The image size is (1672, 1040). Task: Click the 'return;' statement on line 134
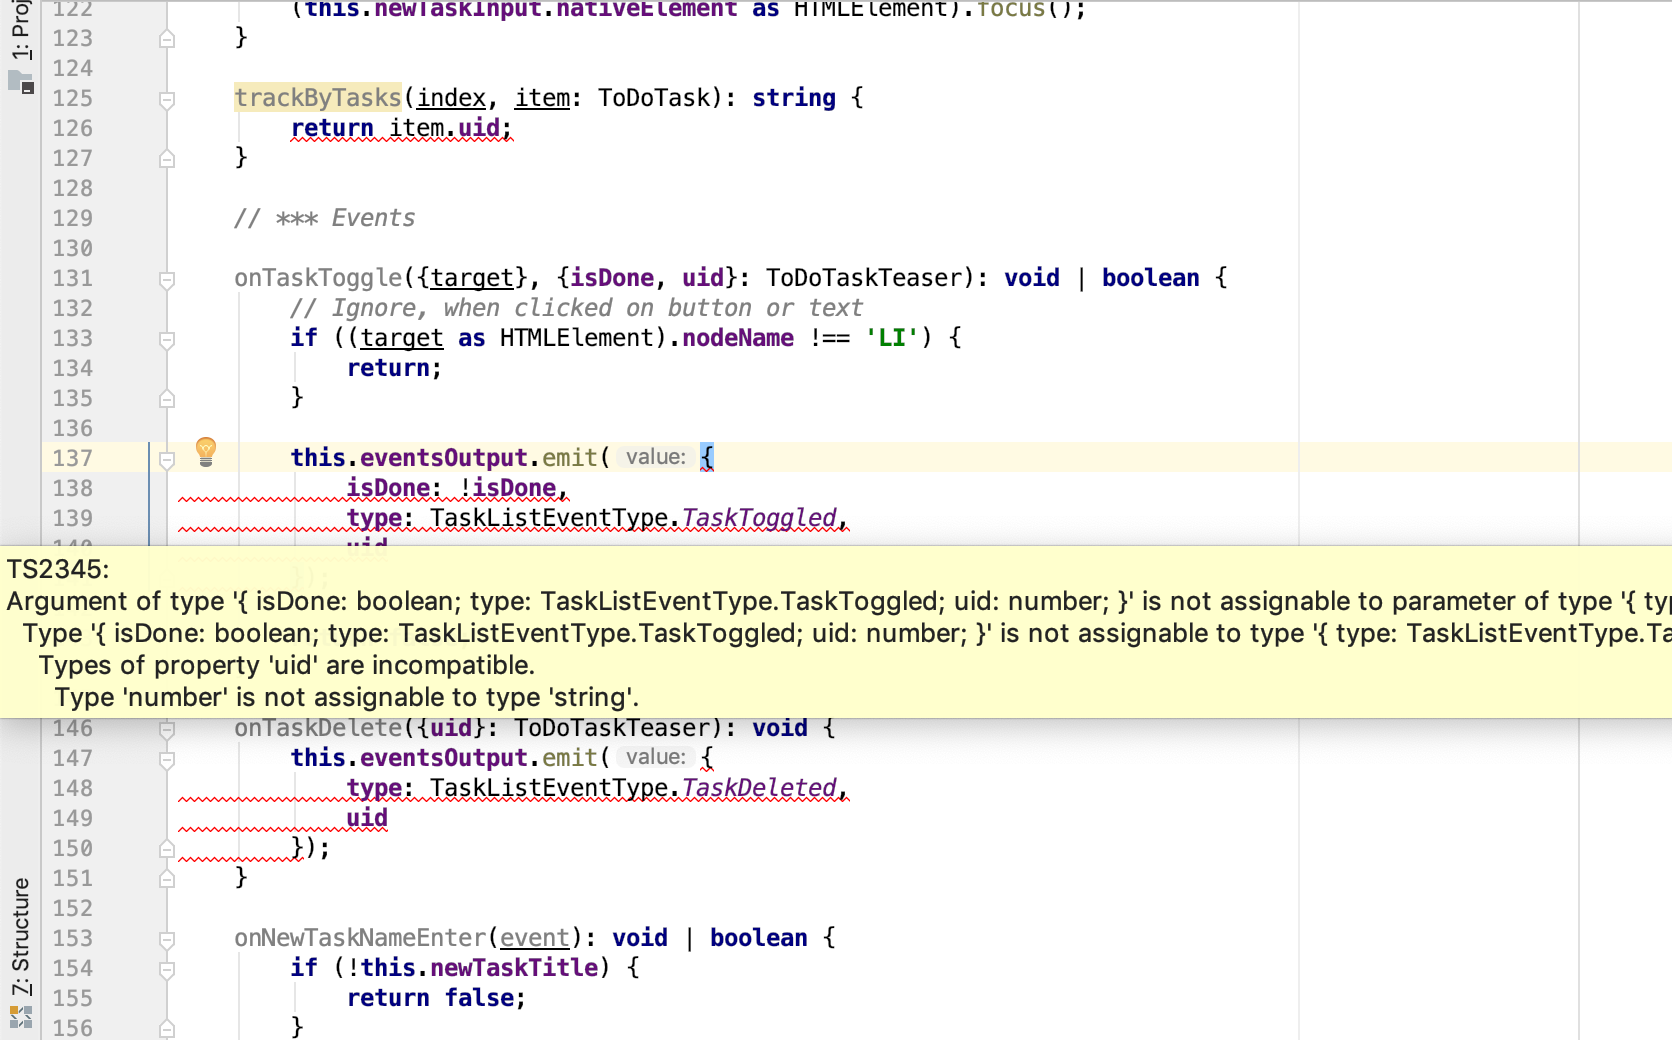[395, 368]
